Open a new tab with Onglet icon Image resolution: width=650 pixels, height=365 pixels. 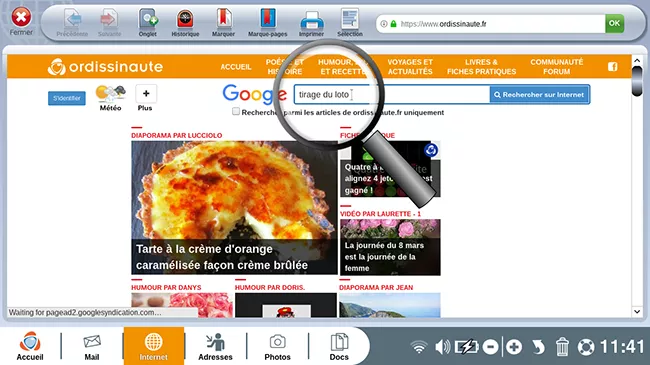coord(148,23)
